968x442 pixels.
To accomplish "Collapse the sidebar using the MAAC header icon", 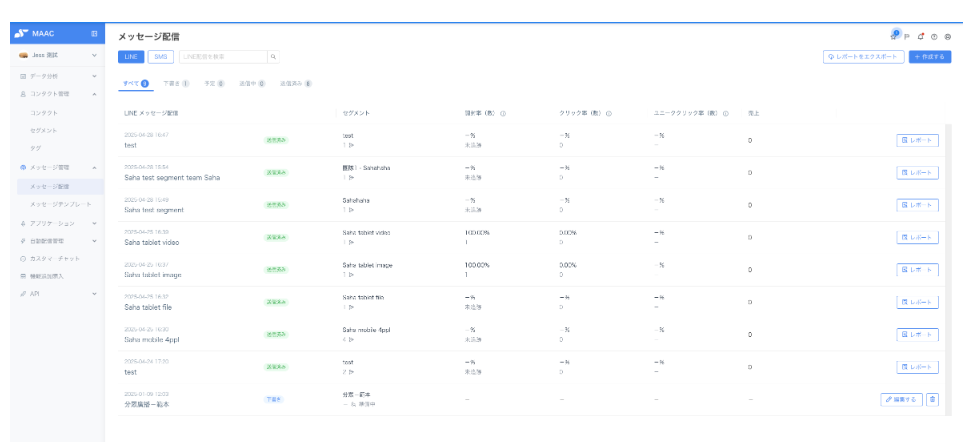I will 94,35.
